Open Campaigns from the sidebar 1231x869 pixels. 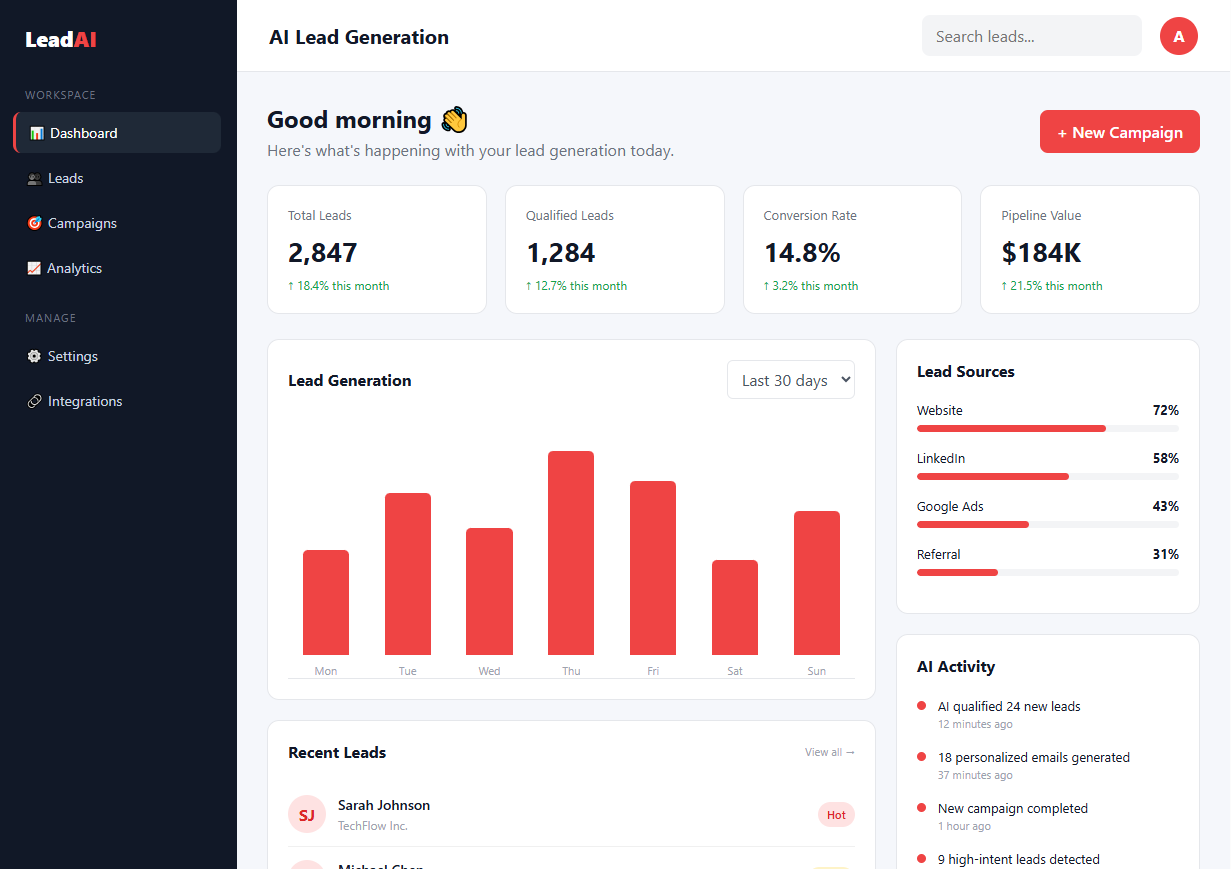point(117,223)
